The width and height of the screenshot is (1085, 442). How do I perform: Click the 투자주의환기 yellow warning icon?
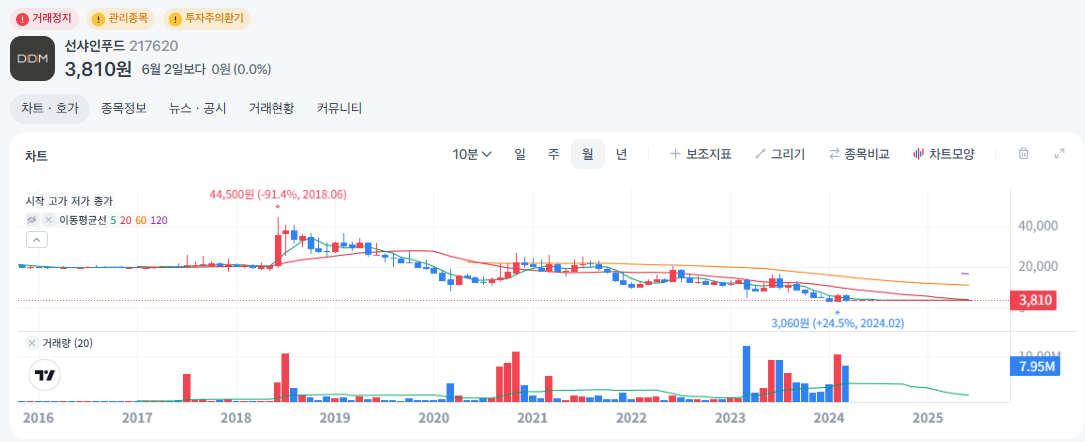(x=175, y=19)
